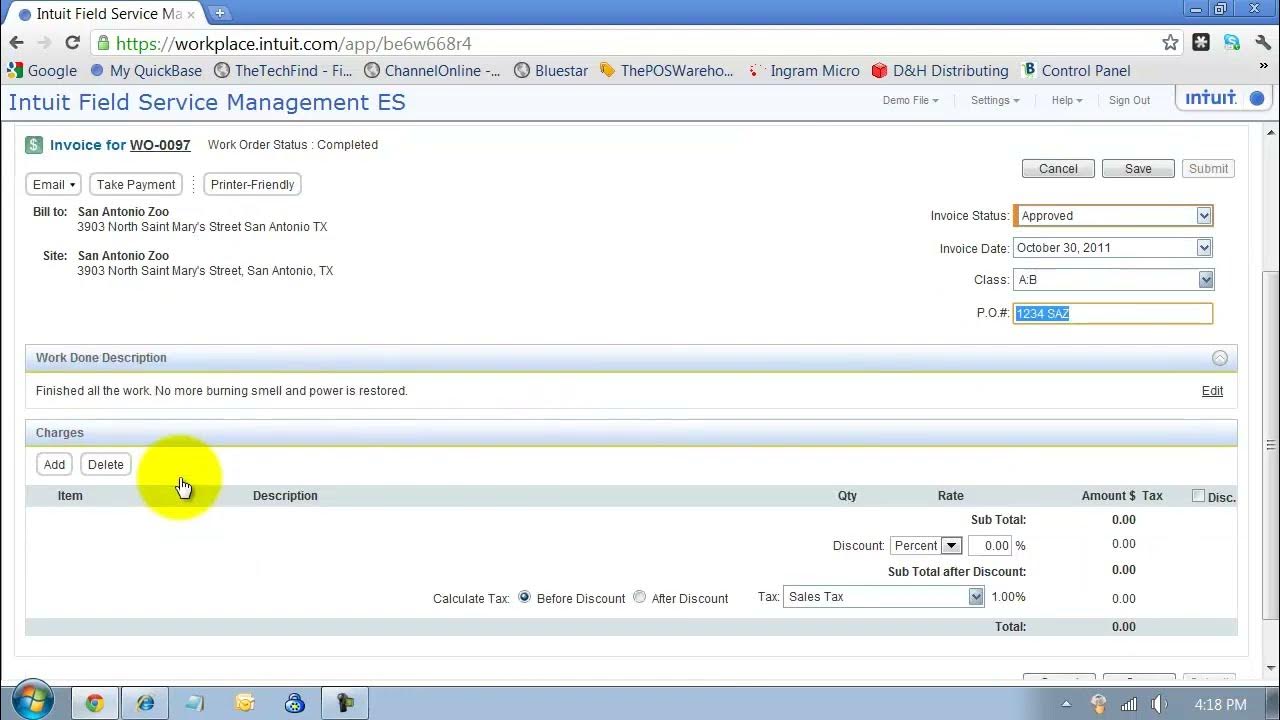Click the Cancel button
This screenshot has height=720, width=1280.
click(1058, 168)
